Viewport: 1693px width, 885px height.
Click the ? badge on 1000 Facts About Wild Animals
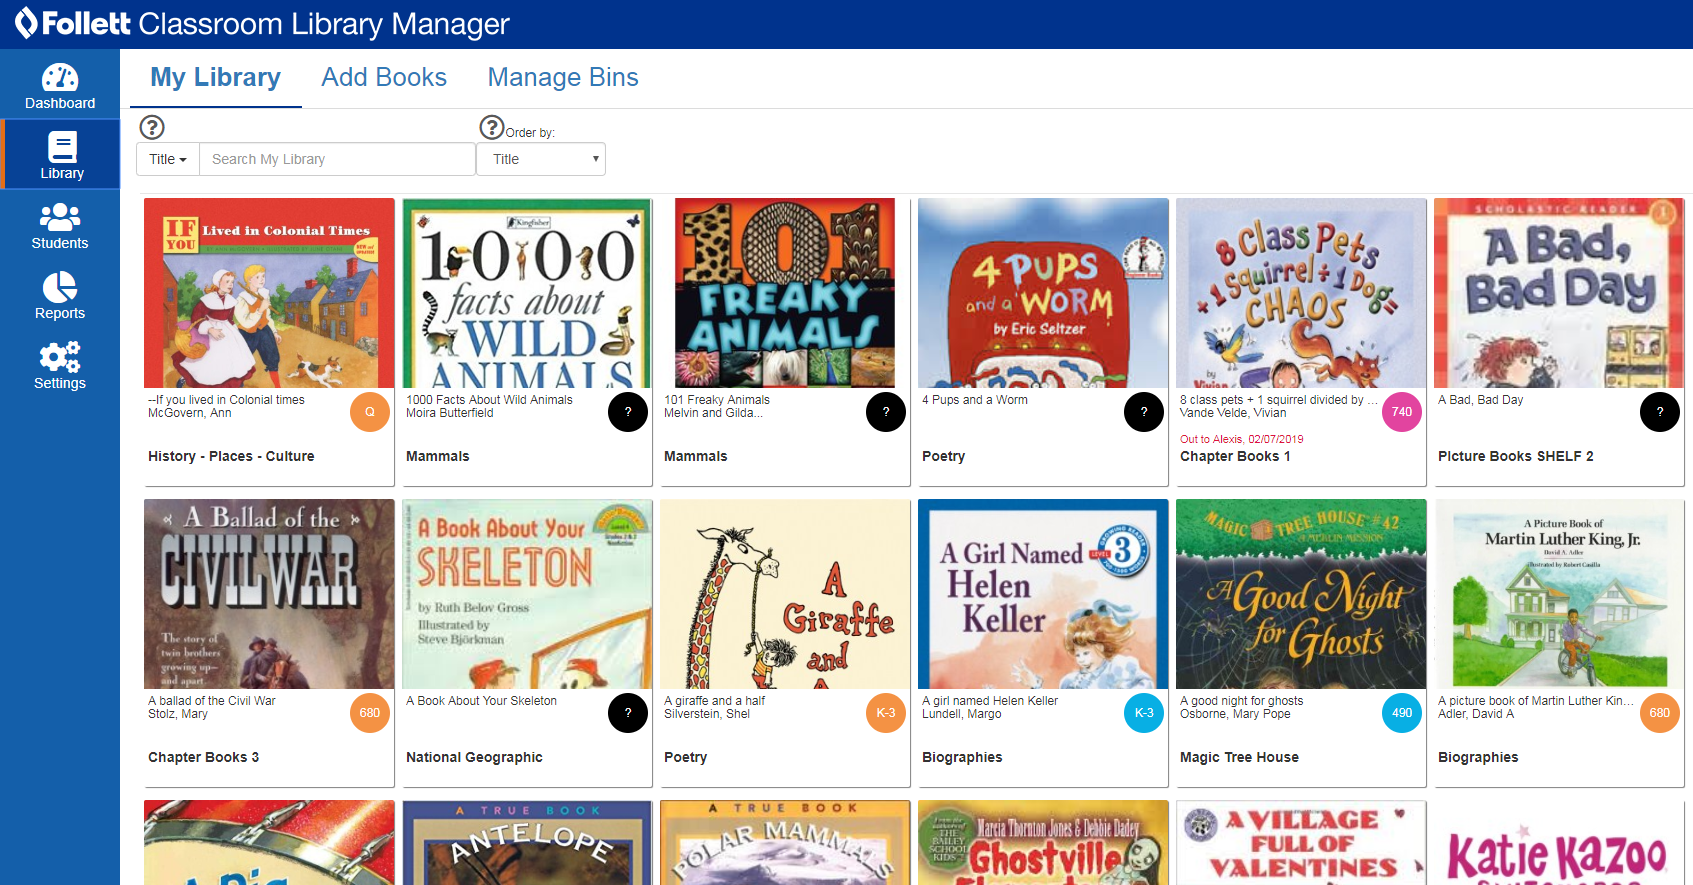pyautogui.click(x=628, y=412)
